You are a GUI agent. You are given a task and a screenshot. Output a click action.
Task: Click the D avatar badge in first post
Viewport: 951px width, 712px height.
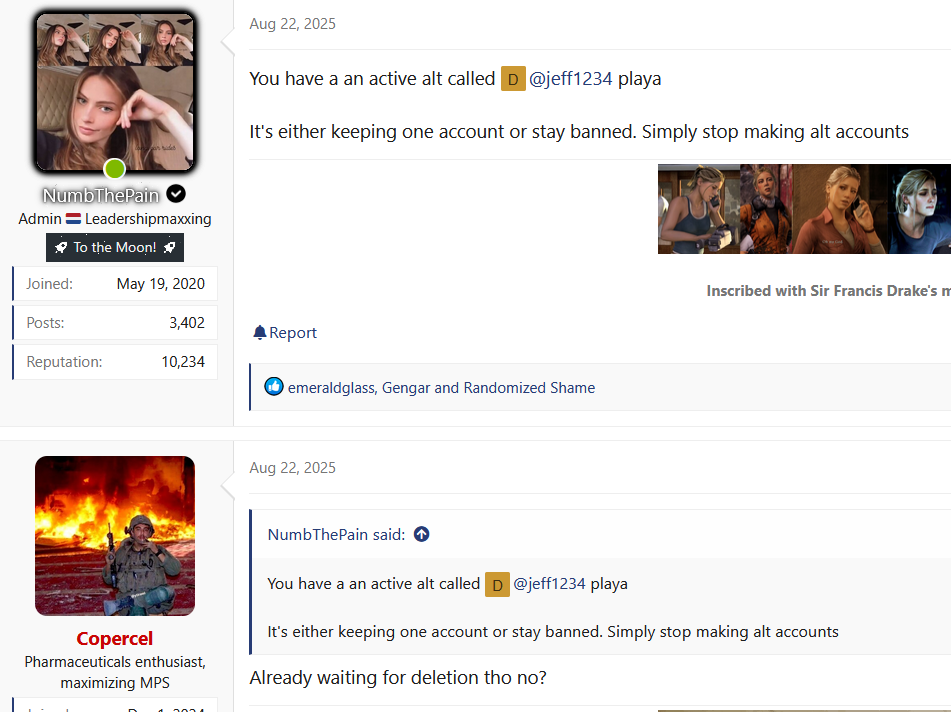tap(513, 79)
